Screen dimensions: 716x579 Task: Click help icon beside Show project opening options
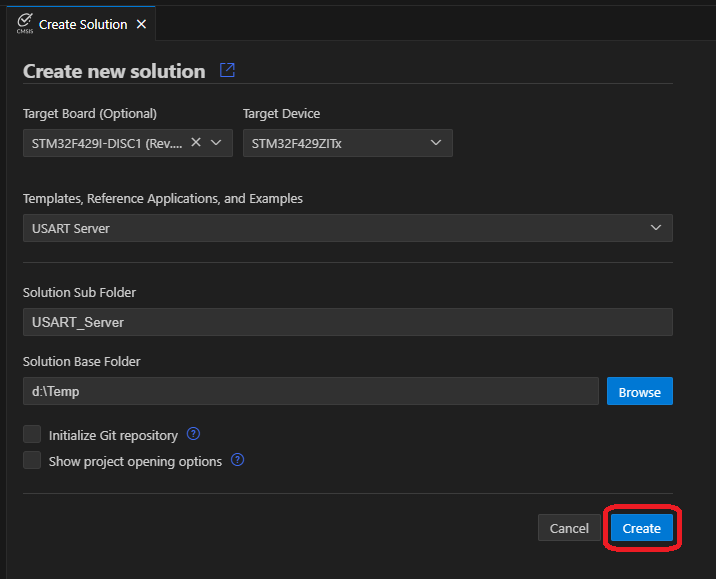point(238,461)
